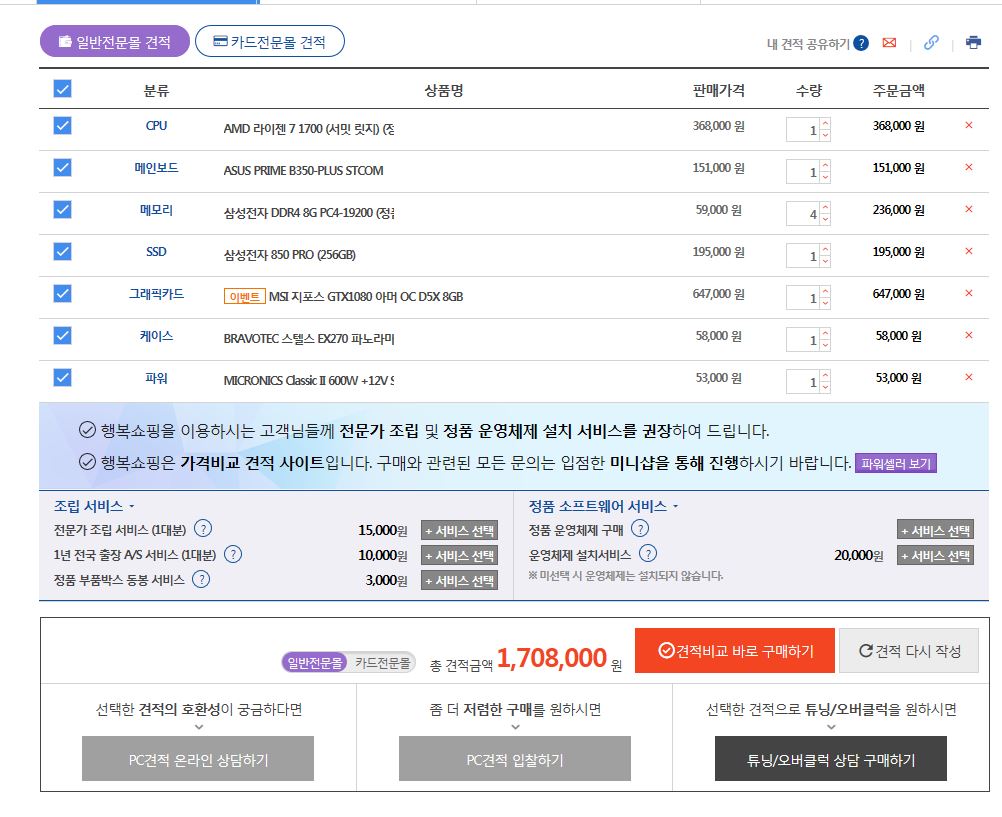
Task: Open help for 운영체제 설치서비스
Action: (x=648, y=554)
